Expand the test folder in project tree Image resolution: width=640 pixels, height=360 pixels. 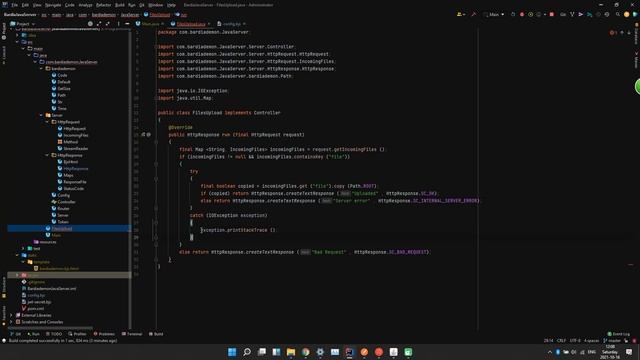coord(23,248)
